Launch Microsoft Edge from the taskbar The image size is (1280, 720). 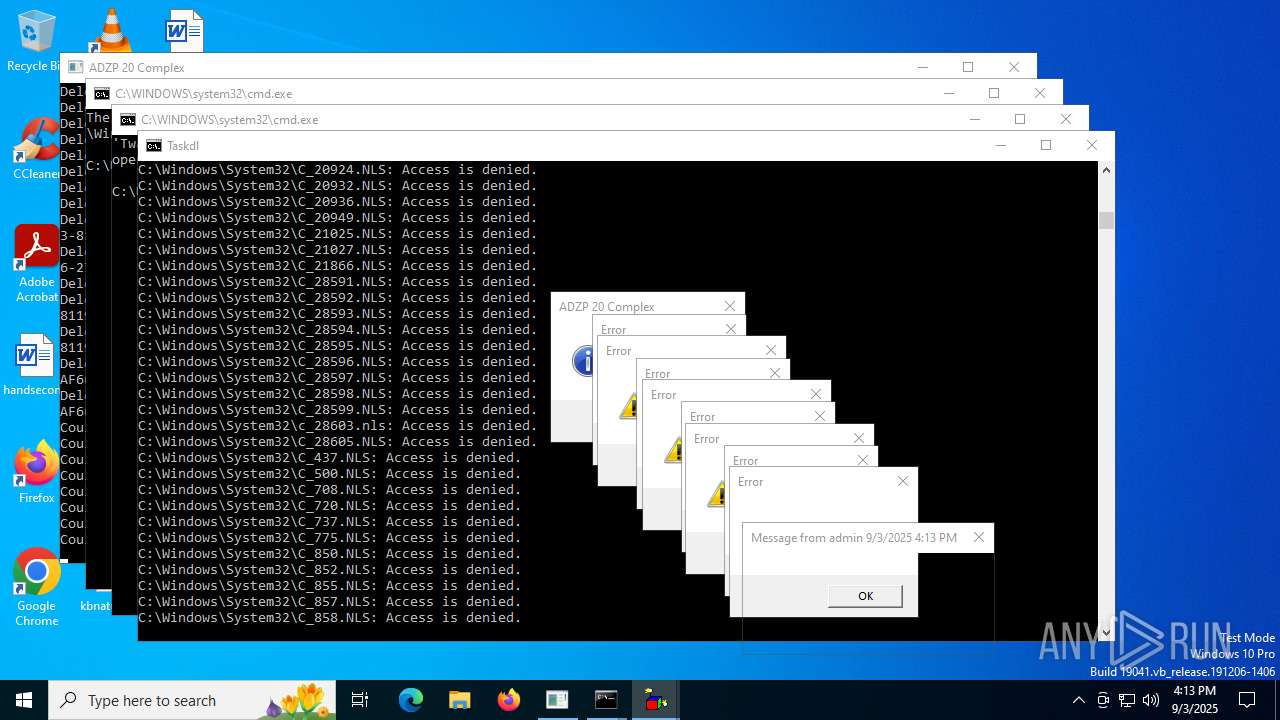[411, 700]
